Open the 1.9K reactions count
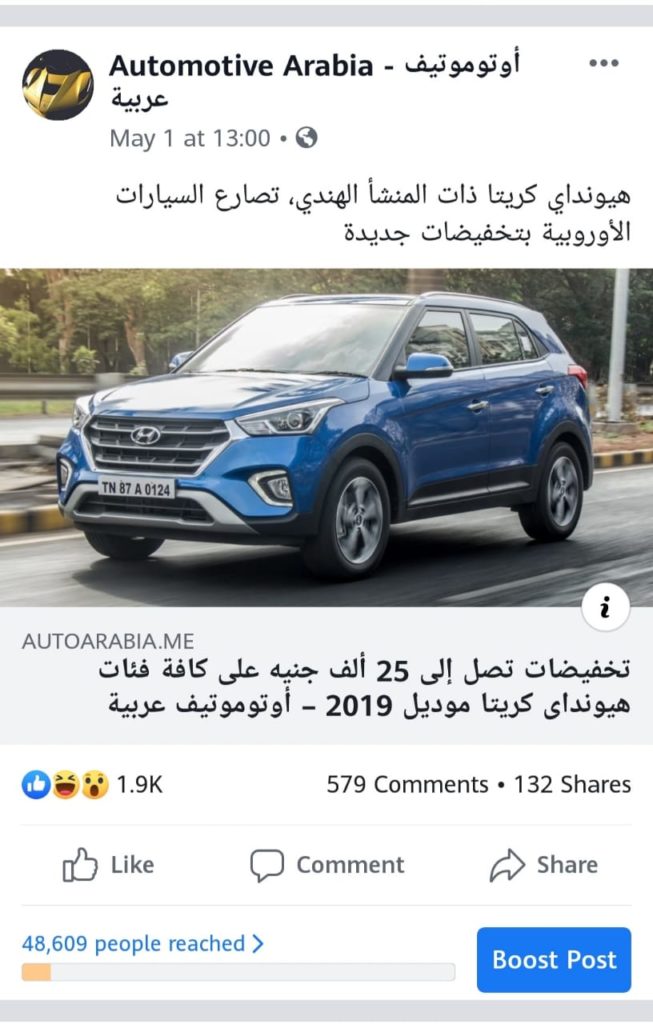 tap(139, 784)
